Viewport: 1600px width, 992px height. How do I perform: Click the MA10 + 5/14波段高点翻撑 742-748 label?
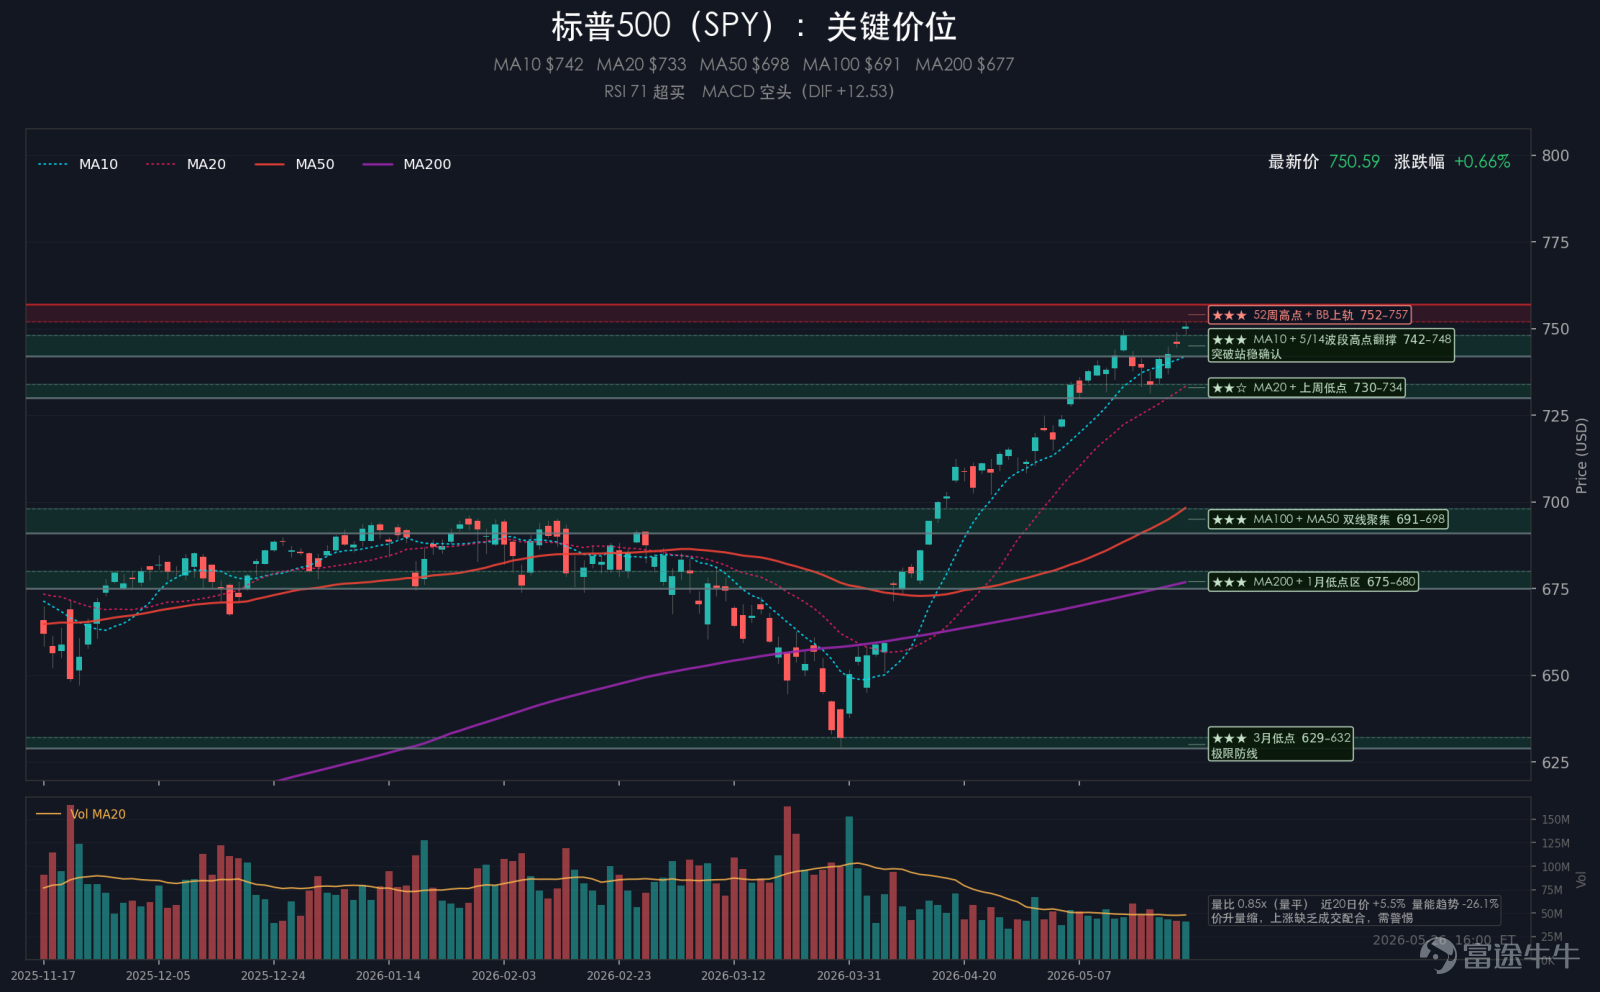pyautogui.click(x=1331, y=346)
